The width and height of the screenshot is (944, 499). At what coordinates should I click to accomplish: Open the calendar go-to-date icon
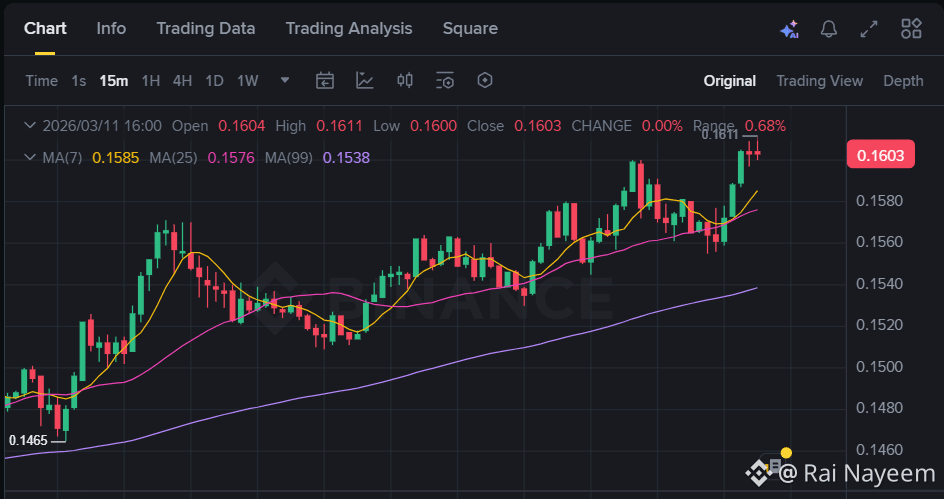(x=325, y=80)
